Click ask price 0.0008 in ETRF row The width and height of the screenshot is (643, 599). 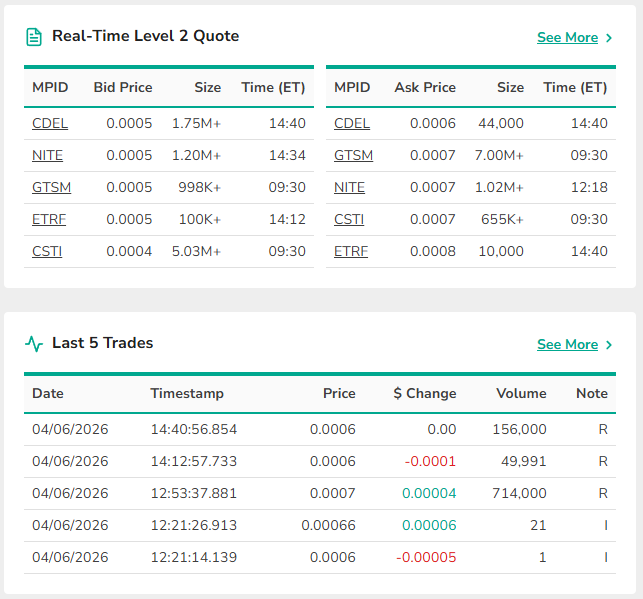pos(433,251)
